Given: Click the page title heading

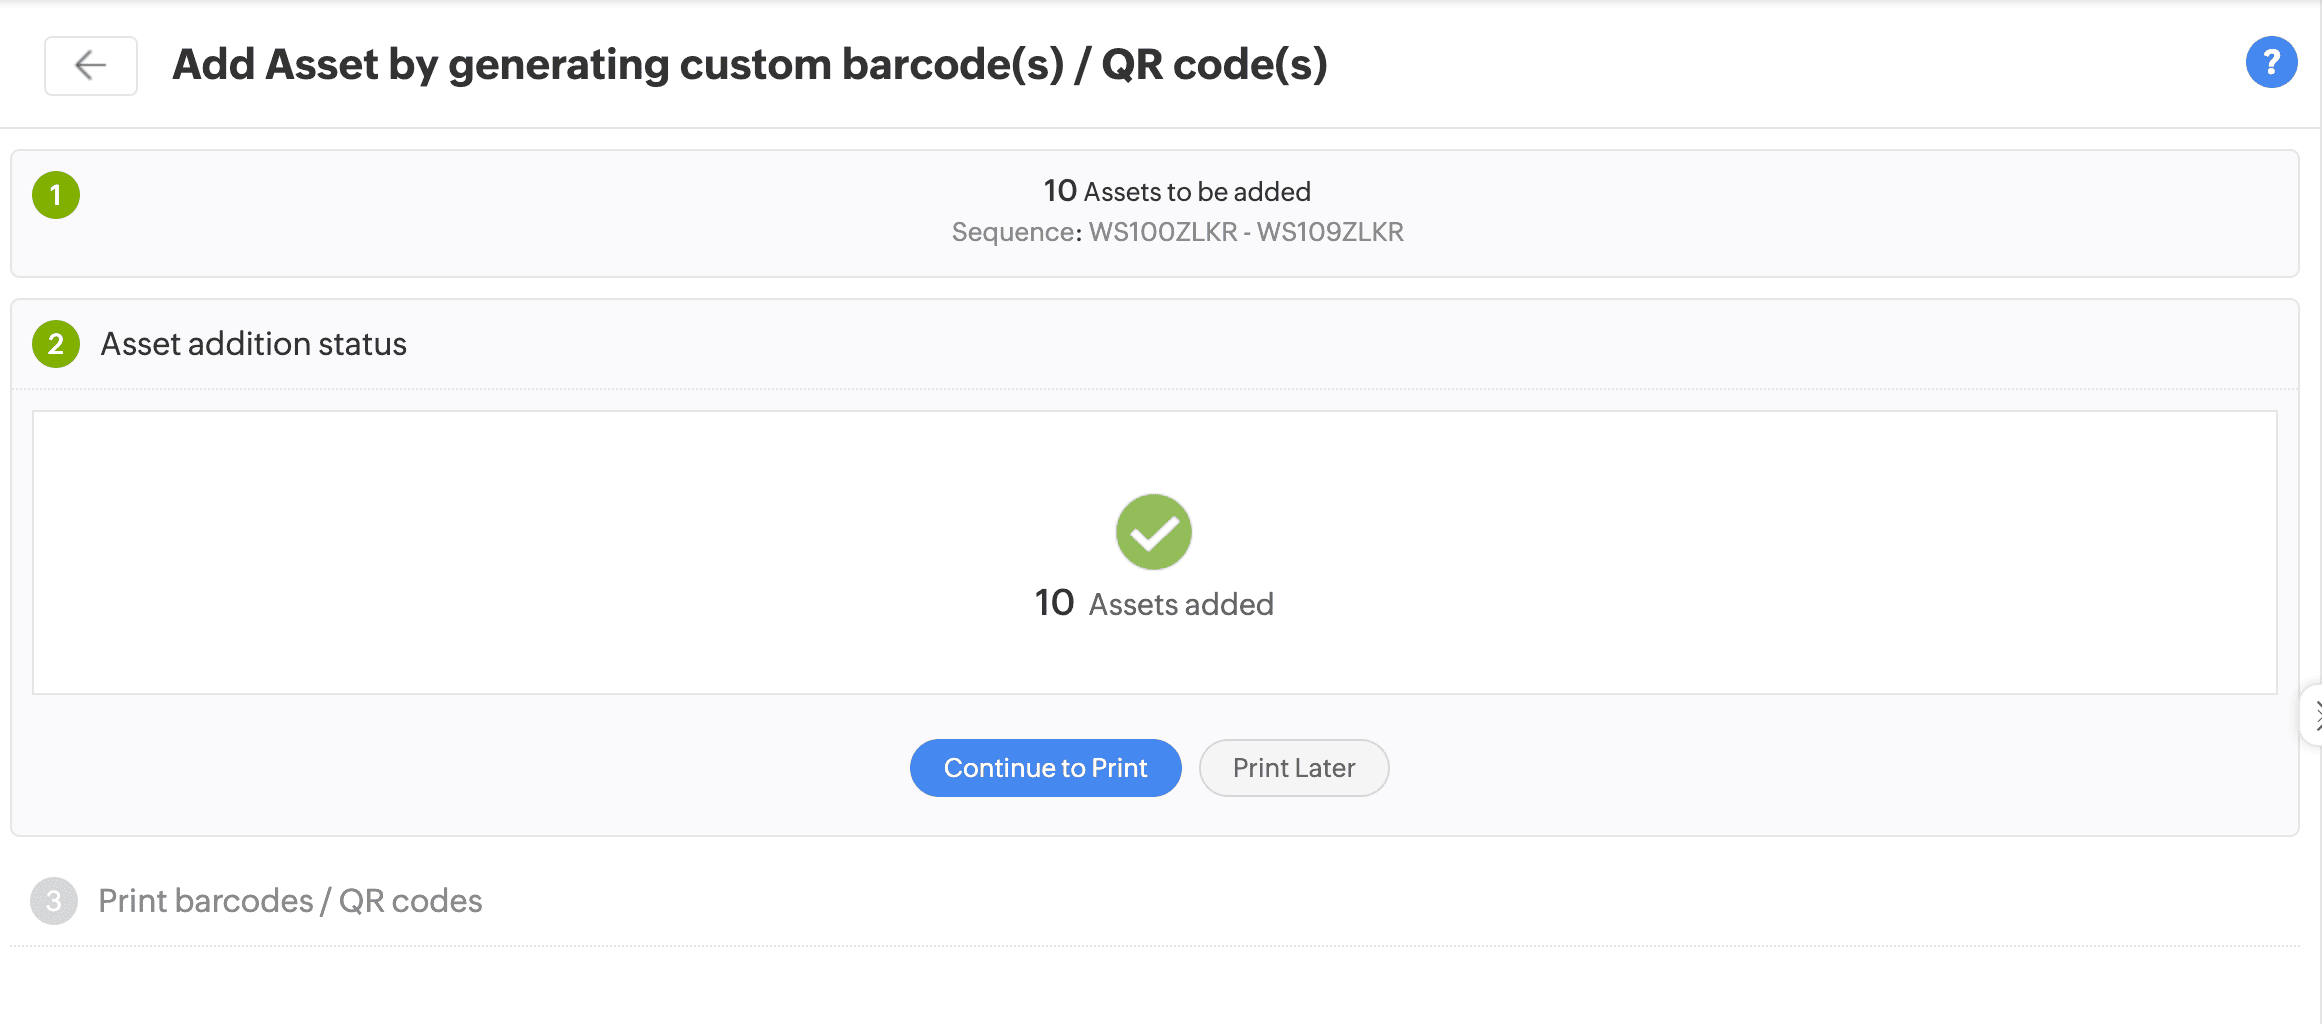Looking at the screenshot, I should [x=749, y=65].
